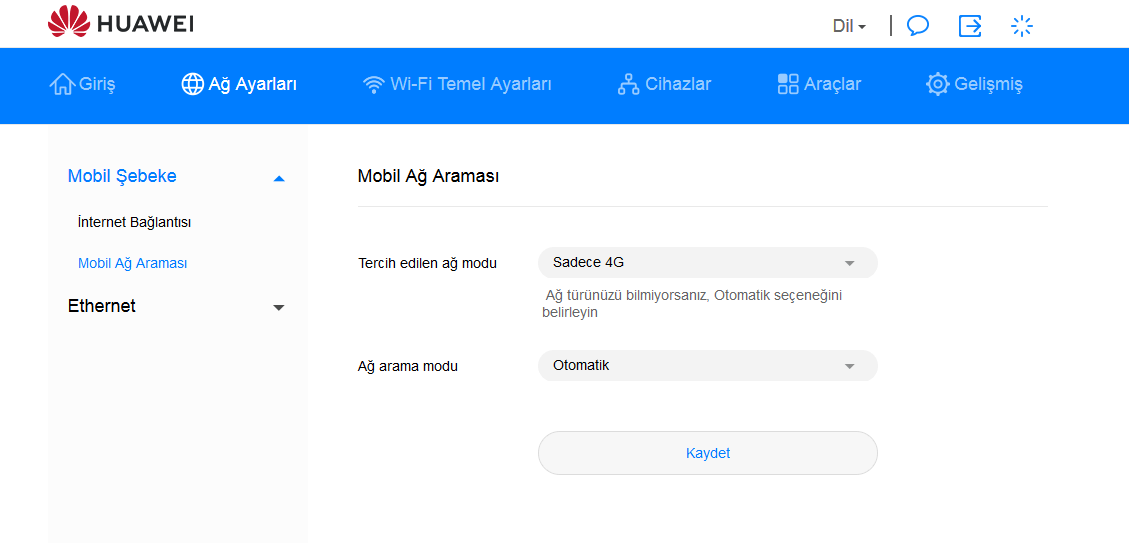Viewport: 1129px width, 543px height.
Task: Click the logout exit icon
Action: pos(970,26)
